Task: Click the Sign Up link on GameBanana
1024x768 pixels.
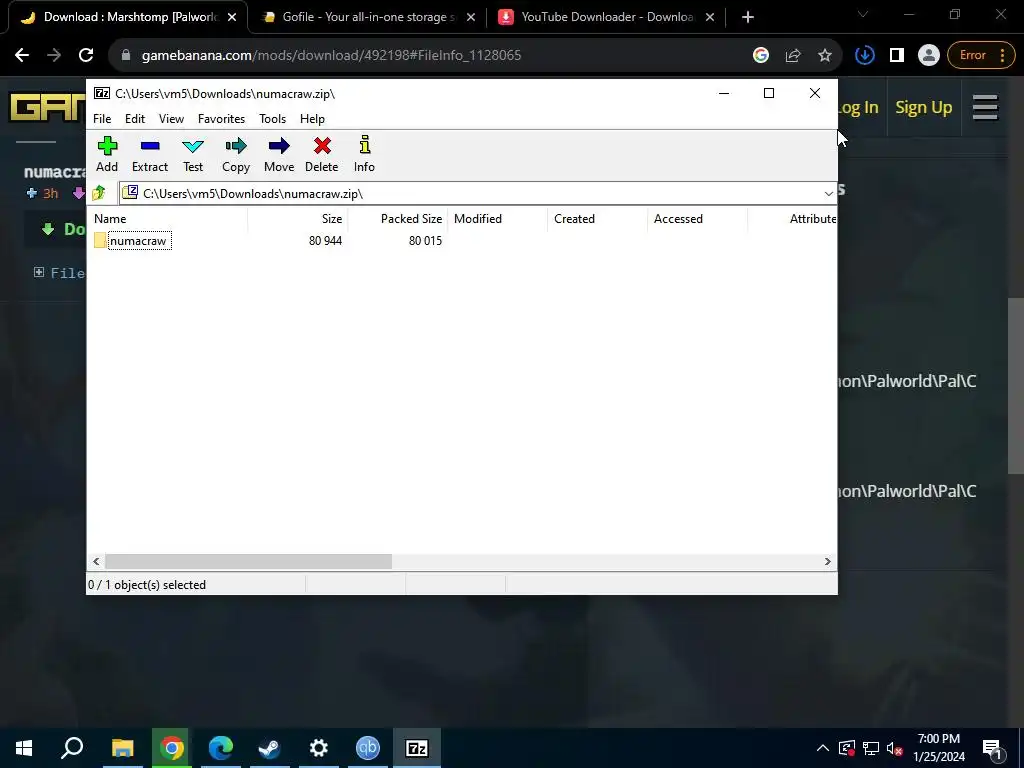Action: (x=923, y=107)
